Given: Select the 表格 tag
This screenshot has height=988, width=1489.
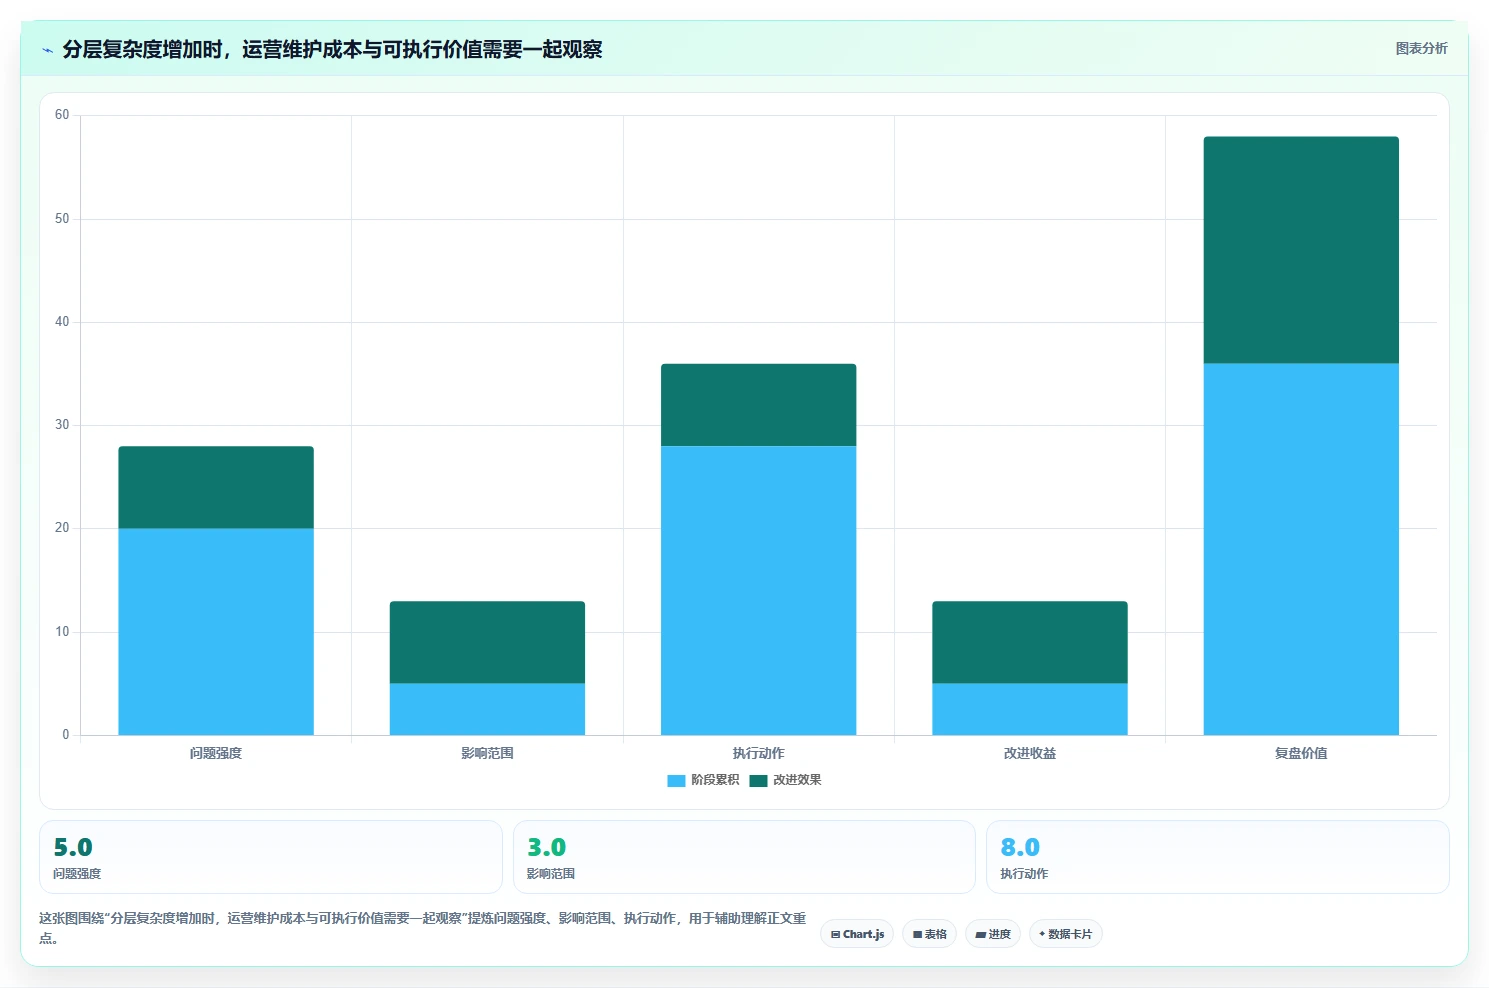Looking at the screenshot, I should coord(929,934).
